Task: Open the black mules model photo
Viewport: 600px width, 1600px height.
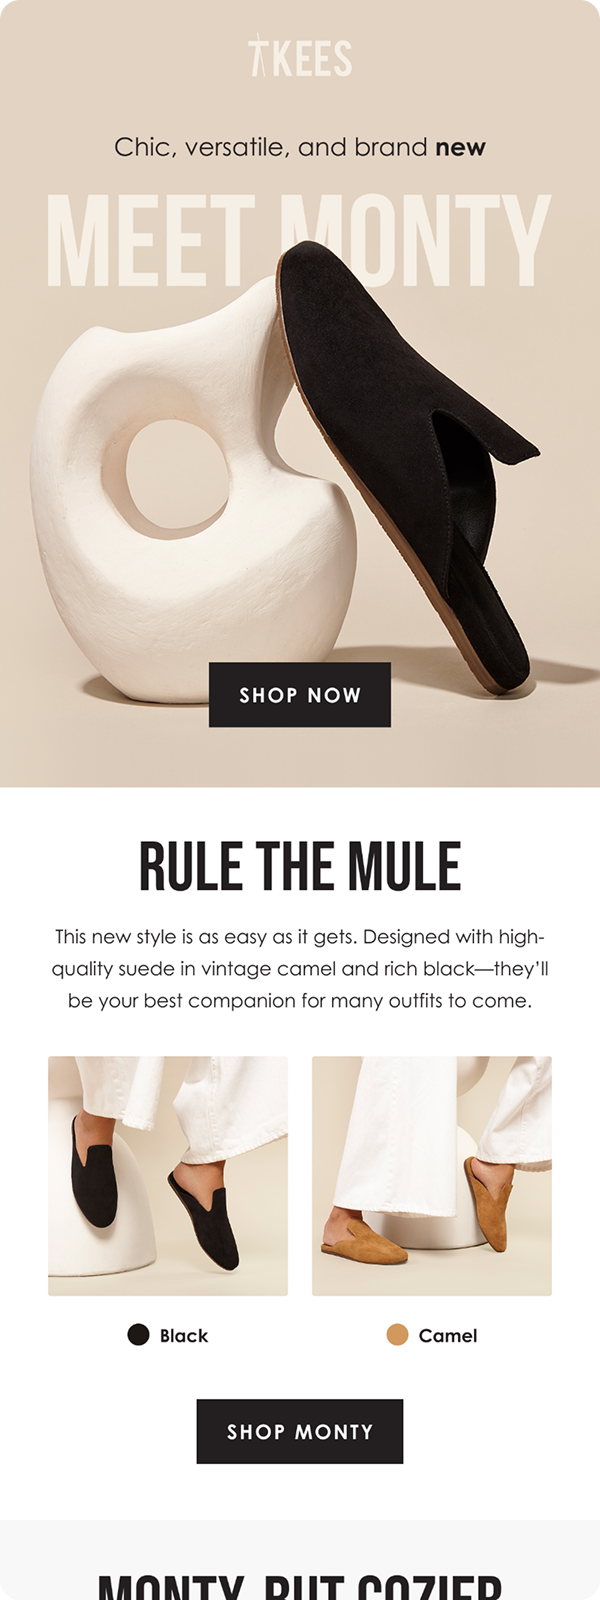Action: pyautogui.click(x=168, y=1176)
